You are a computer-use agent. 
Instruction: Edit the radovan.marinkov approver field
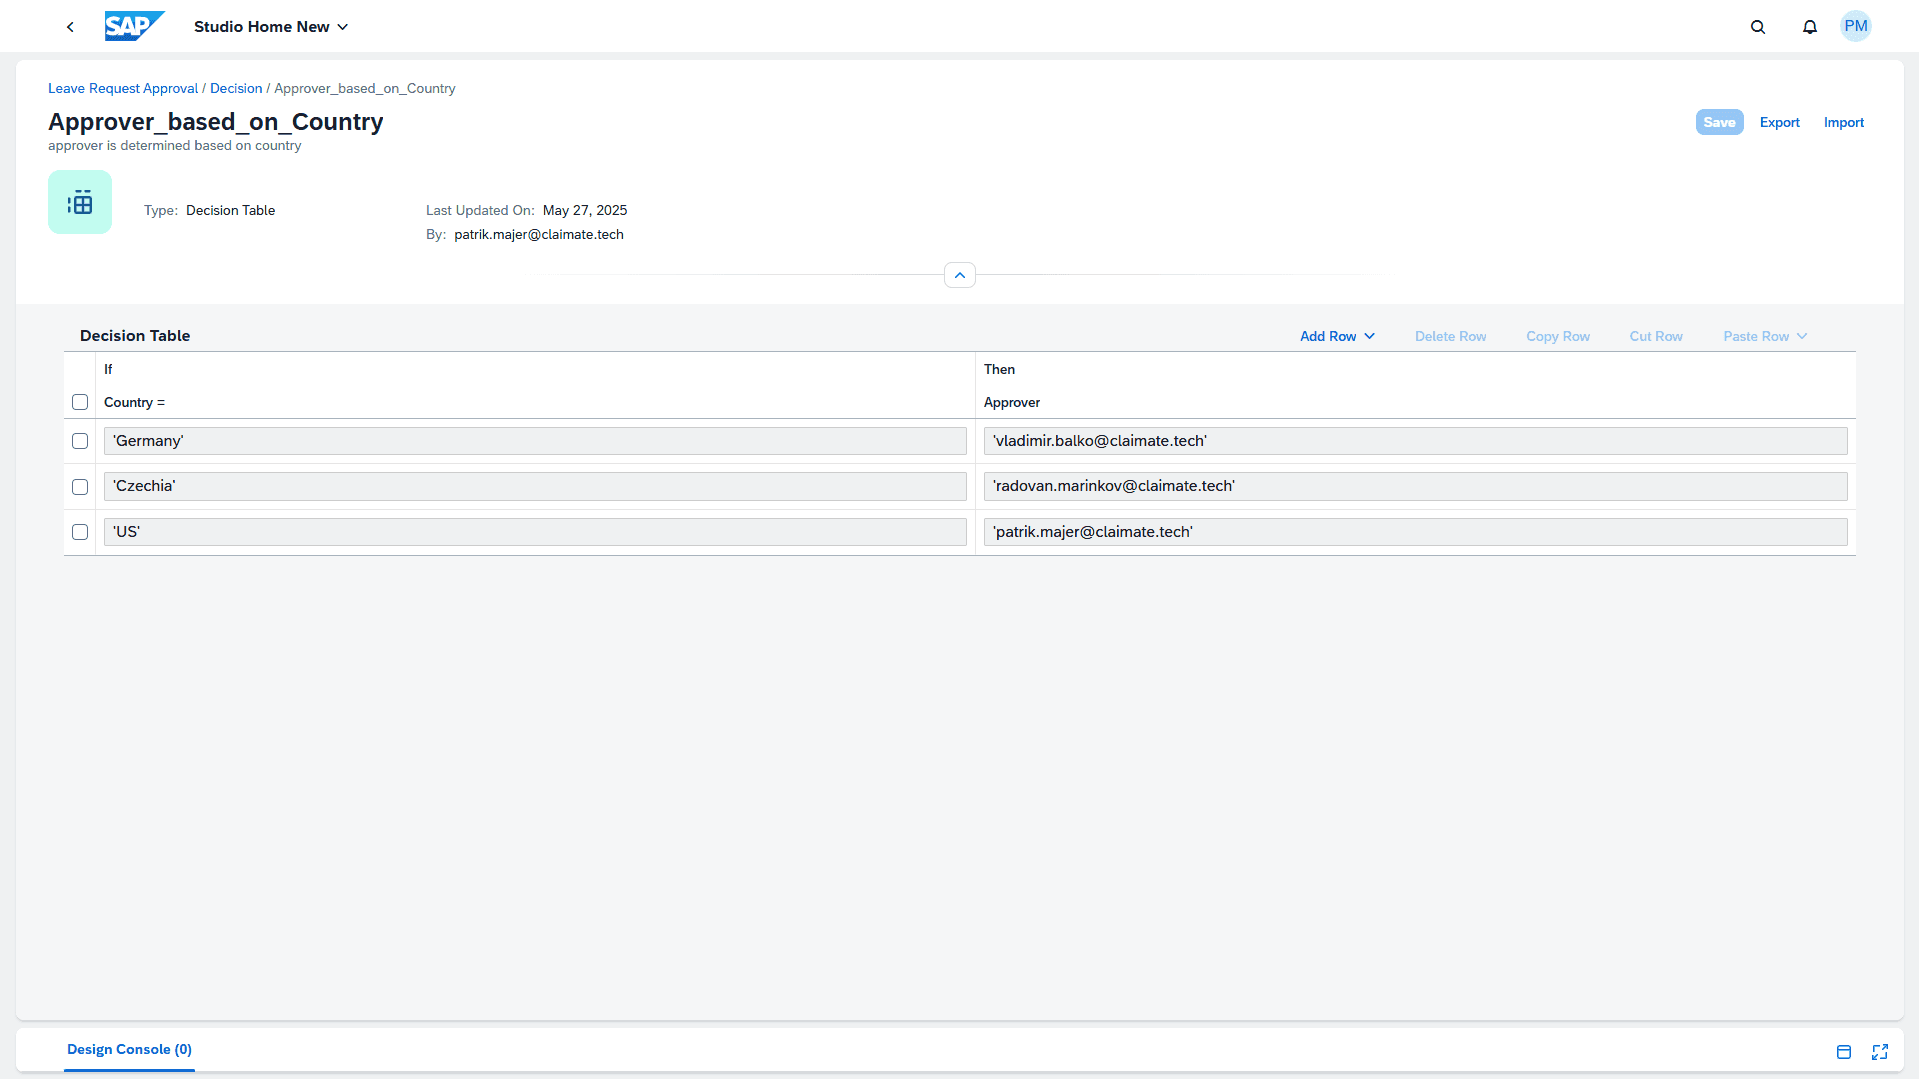click(1415, 487)
